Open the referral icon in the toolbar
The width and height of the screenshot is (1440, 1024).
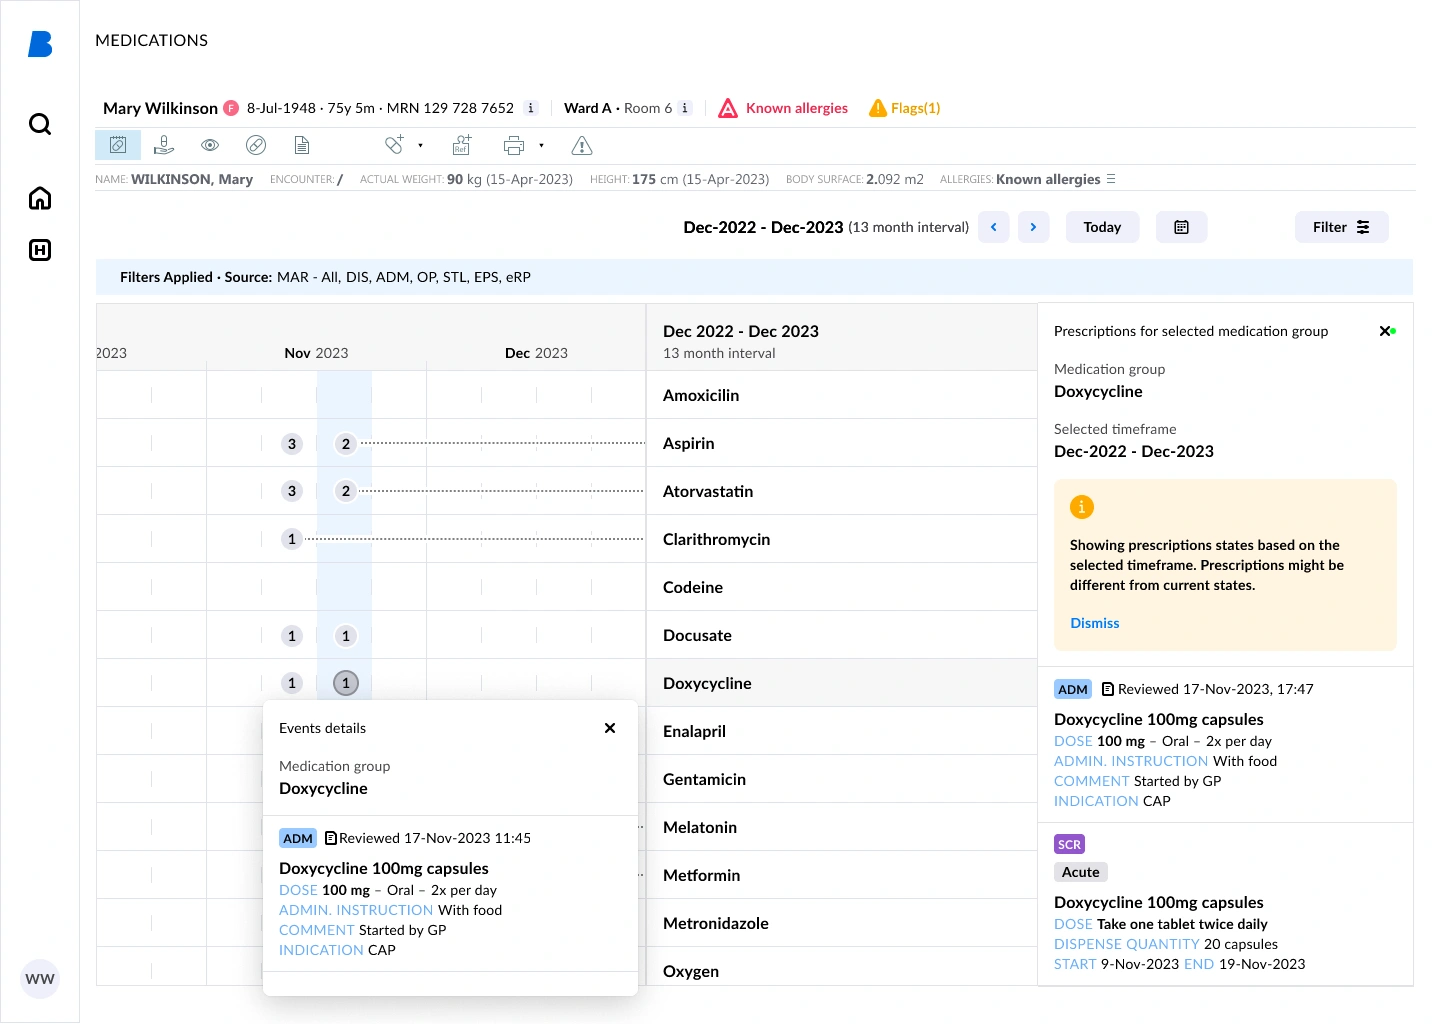coord(461,145)
